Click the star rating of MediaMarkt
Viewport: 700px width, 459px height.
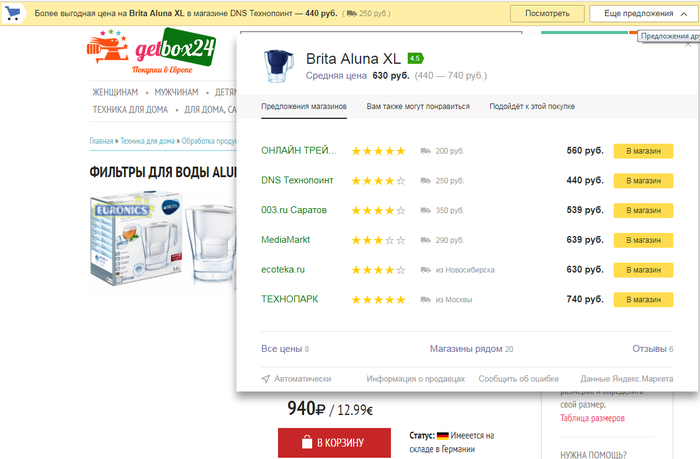(378, 240)
